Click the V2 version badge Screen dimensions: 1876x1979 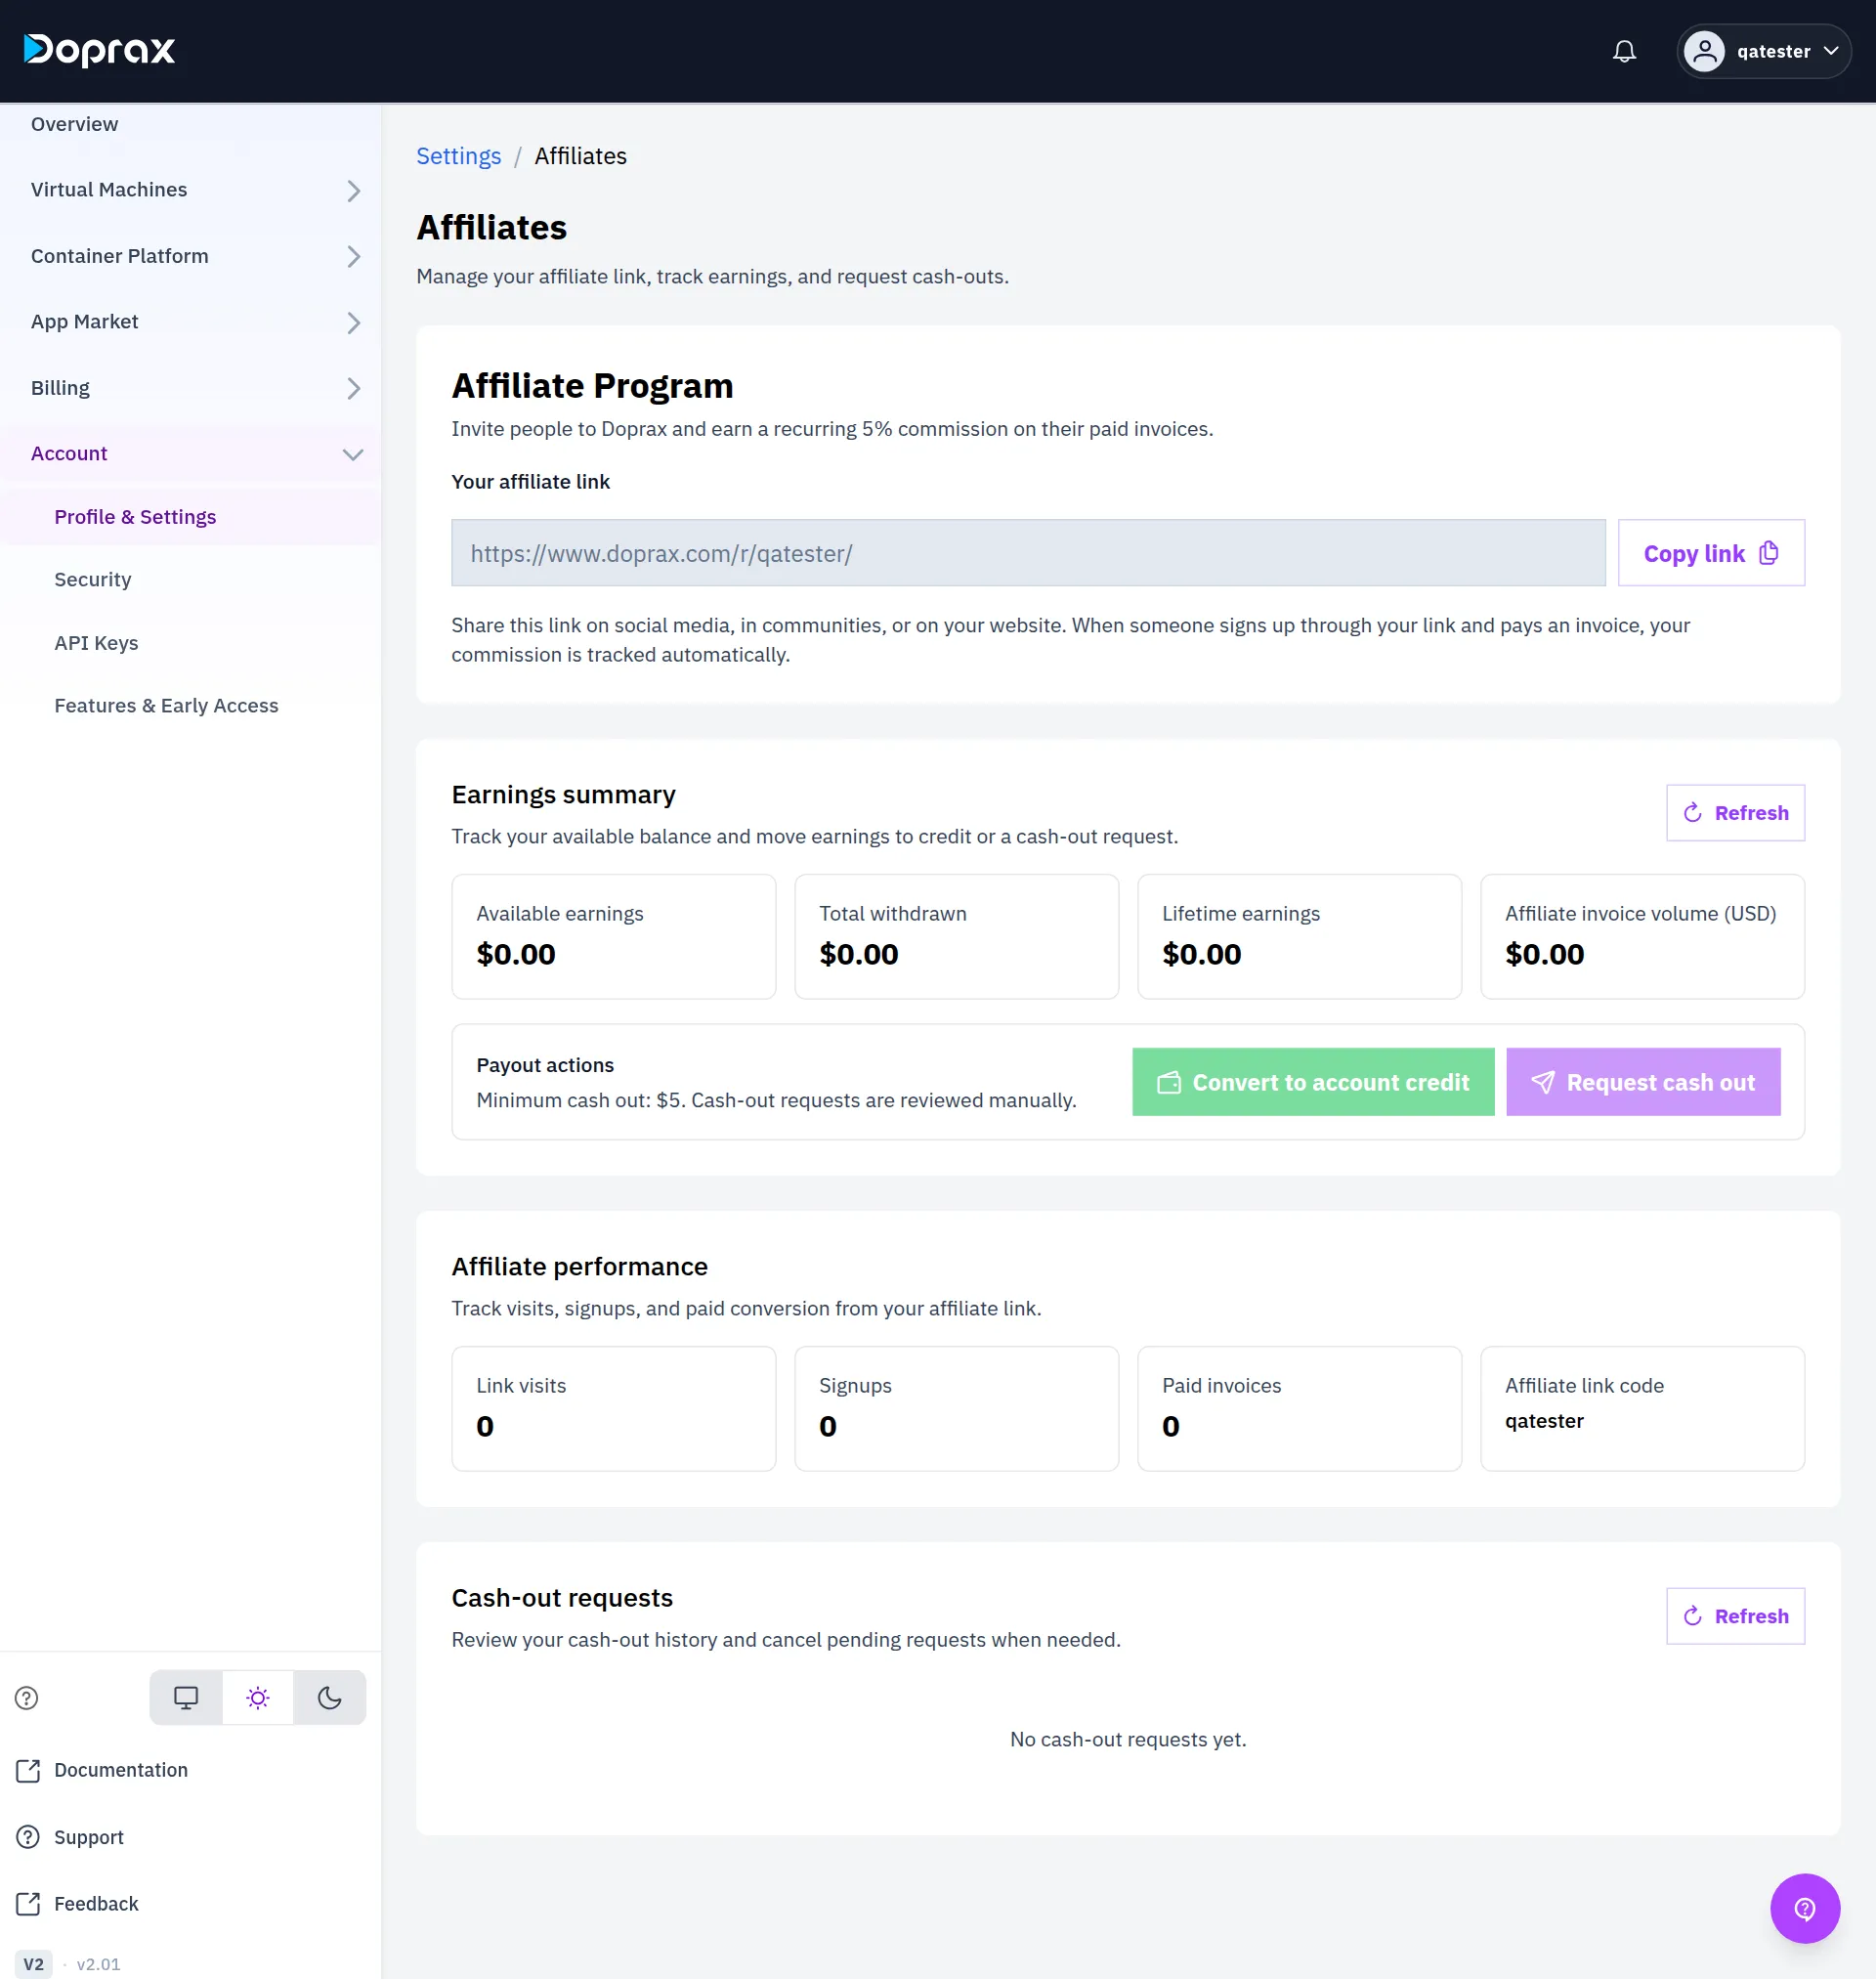click(x=34, y=1964)
